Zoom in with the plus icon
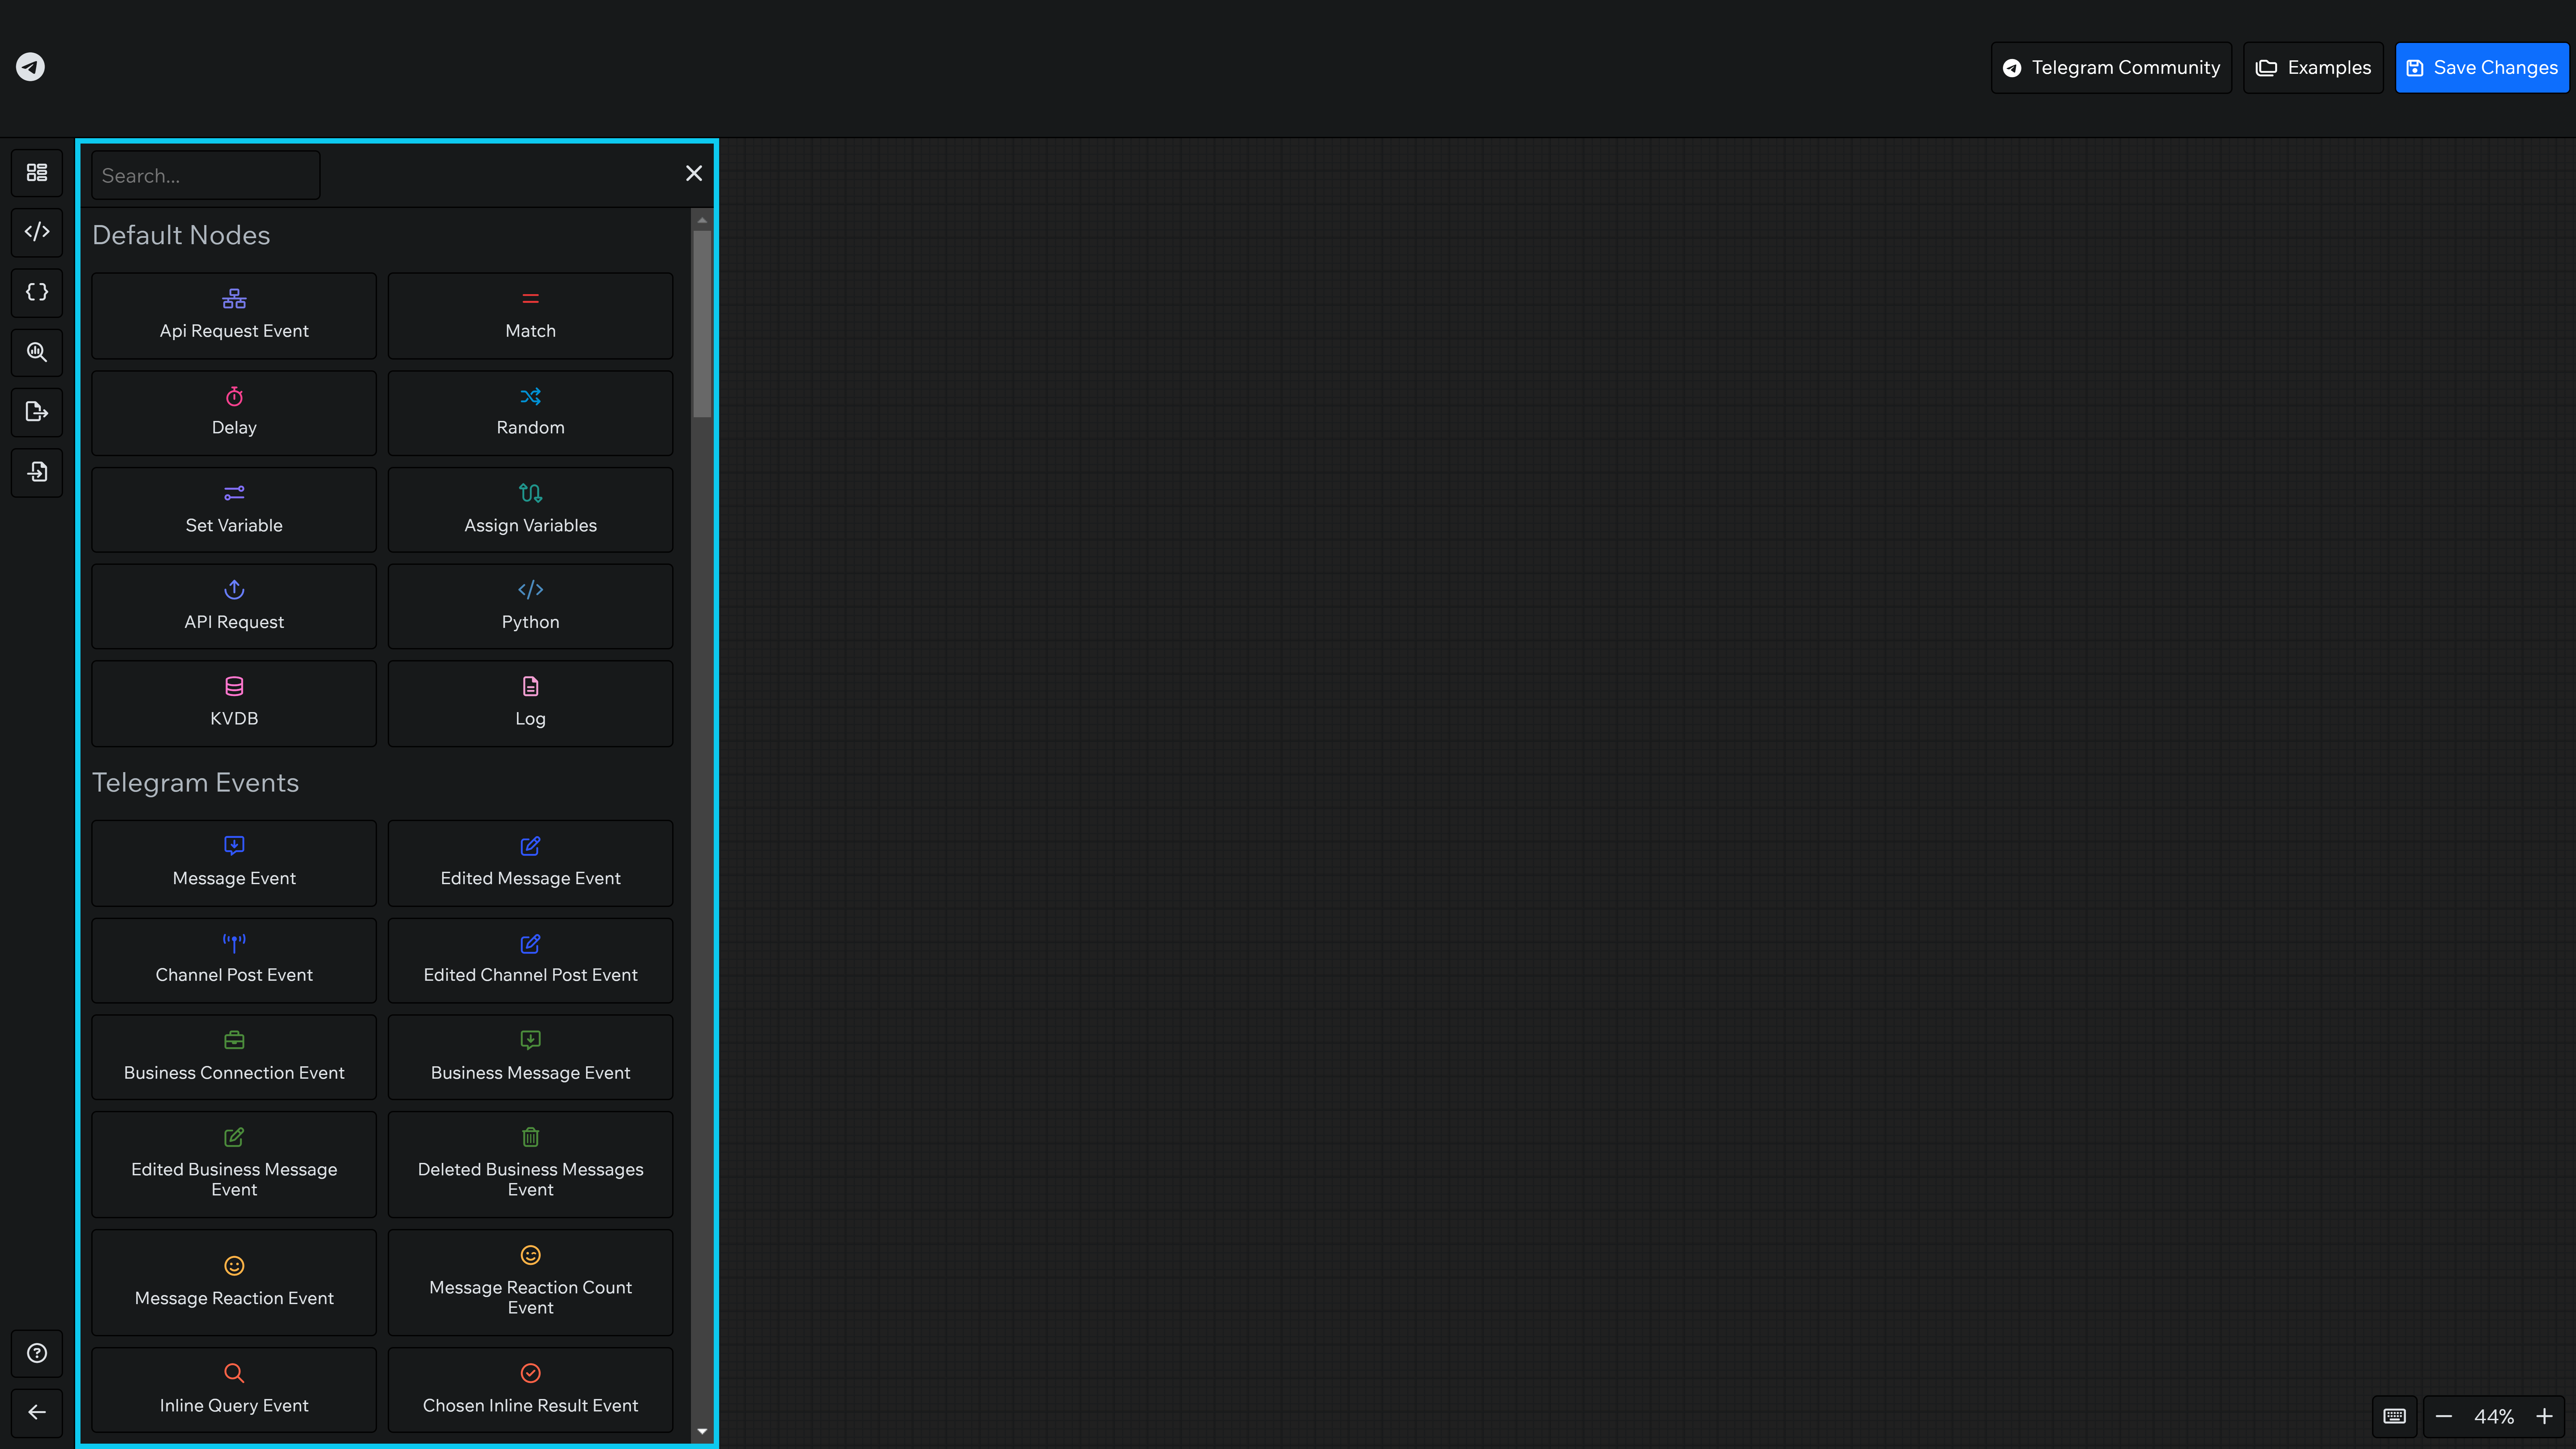 click(2545, 1417)
